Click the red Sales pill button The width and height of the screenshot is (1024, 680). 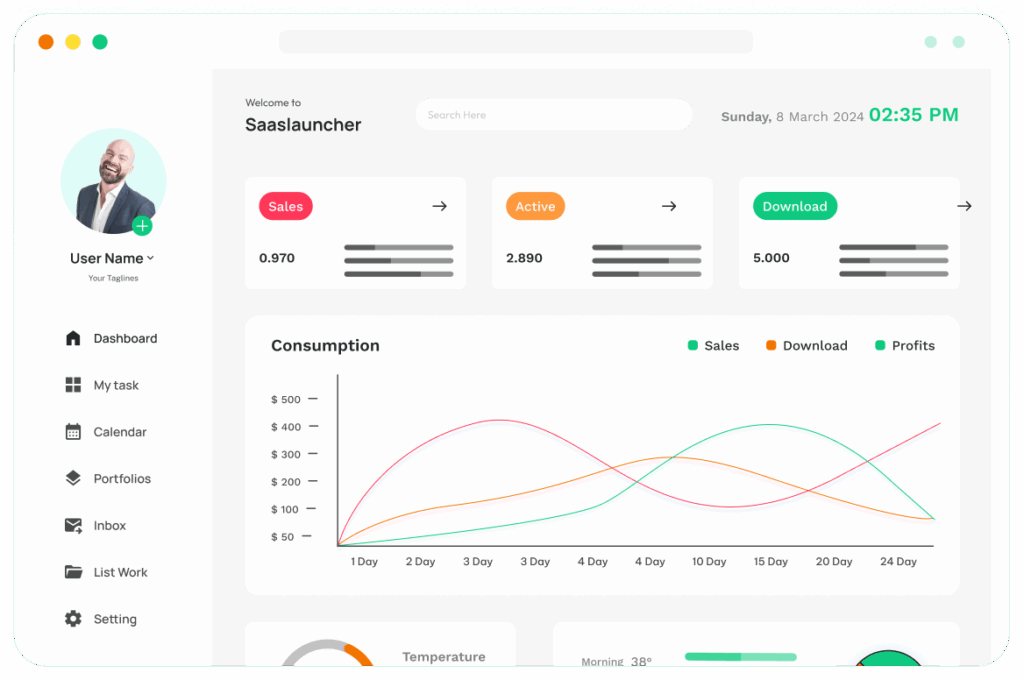[286, 206]
